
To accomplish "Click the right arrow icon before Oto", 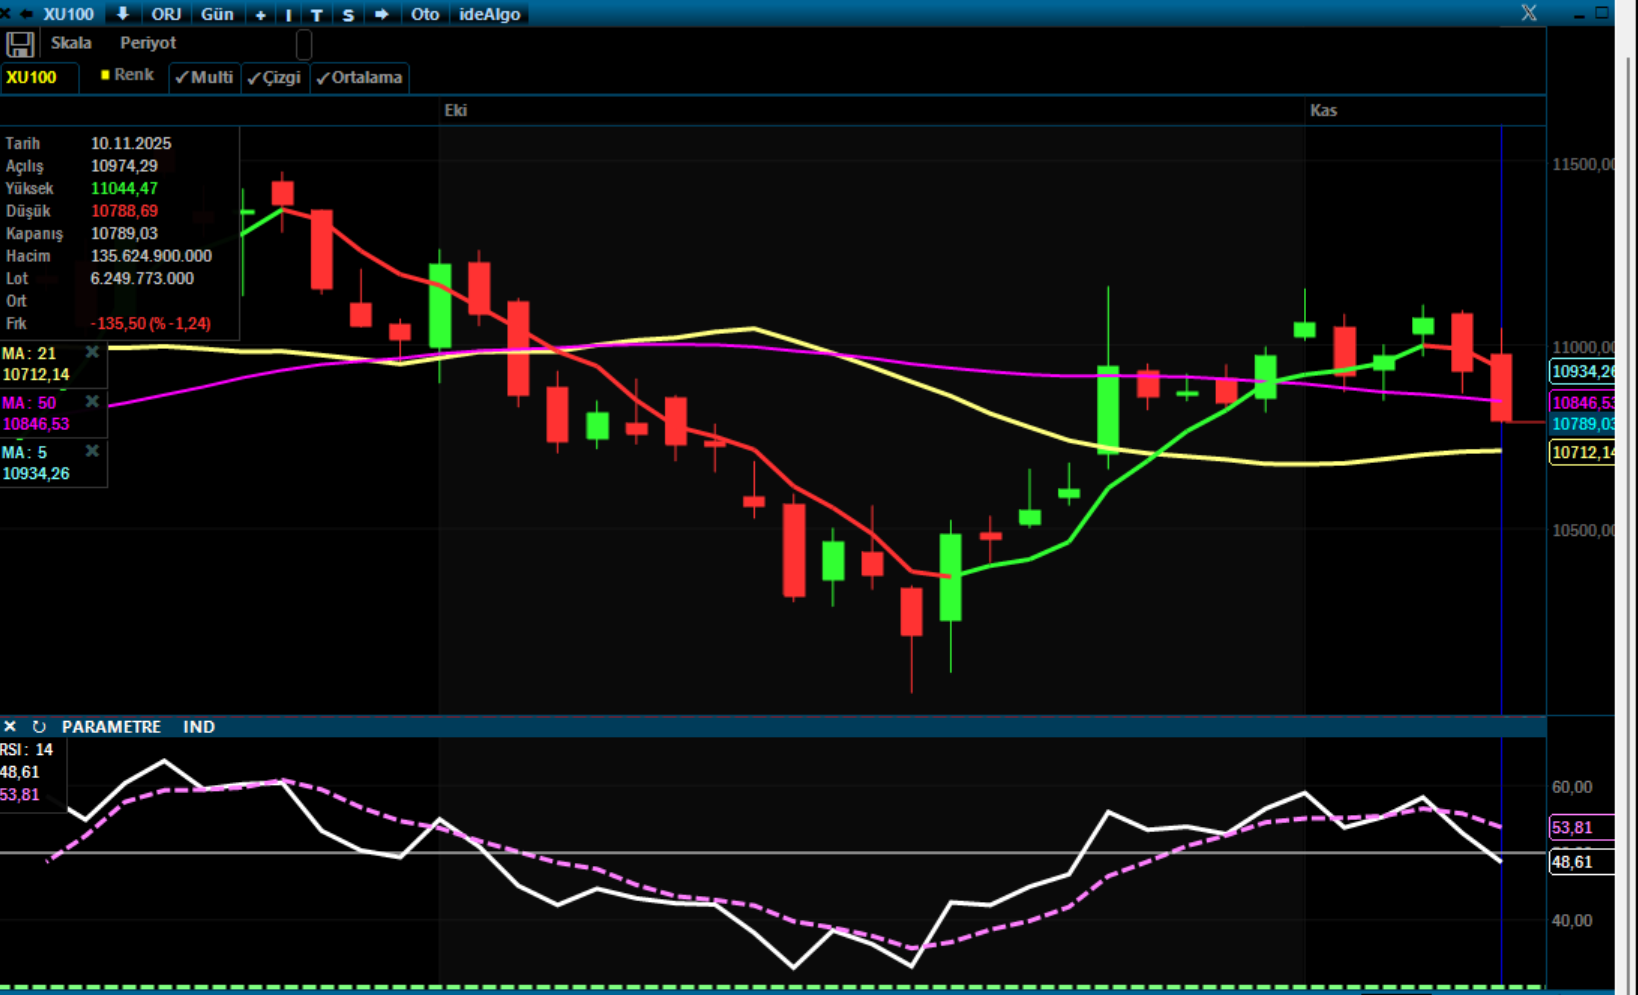I will click(381, 14).
